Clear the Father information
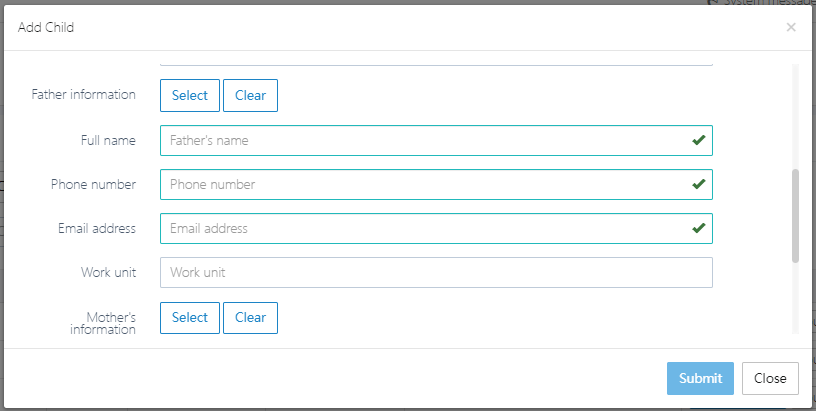This screenshot has width=816, height=411. click(x=250, y=95)
